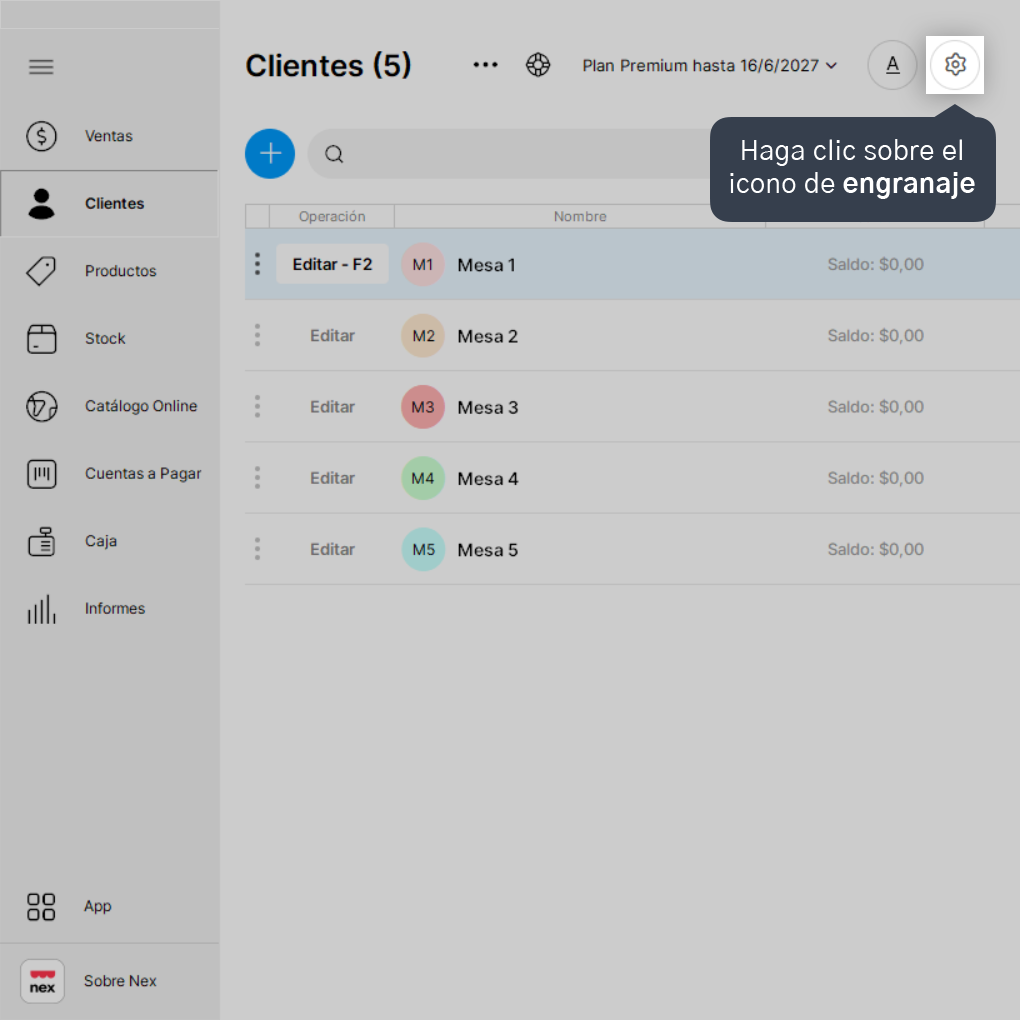1020x1020 pixels.
Task: Open Mesa 2 row options dots
Action: click(258, 335)
